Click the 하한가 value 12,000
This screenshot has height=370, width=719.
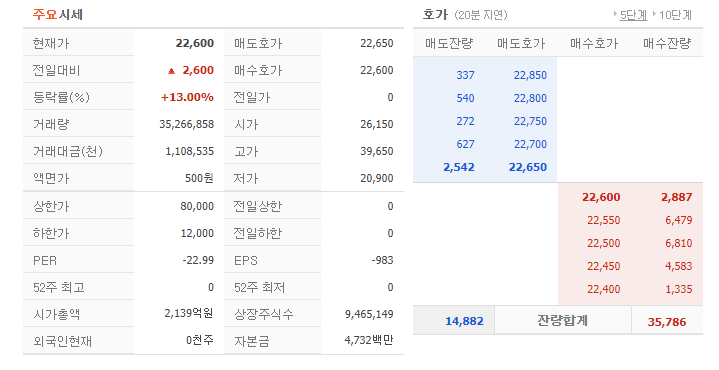coord(197,233)
